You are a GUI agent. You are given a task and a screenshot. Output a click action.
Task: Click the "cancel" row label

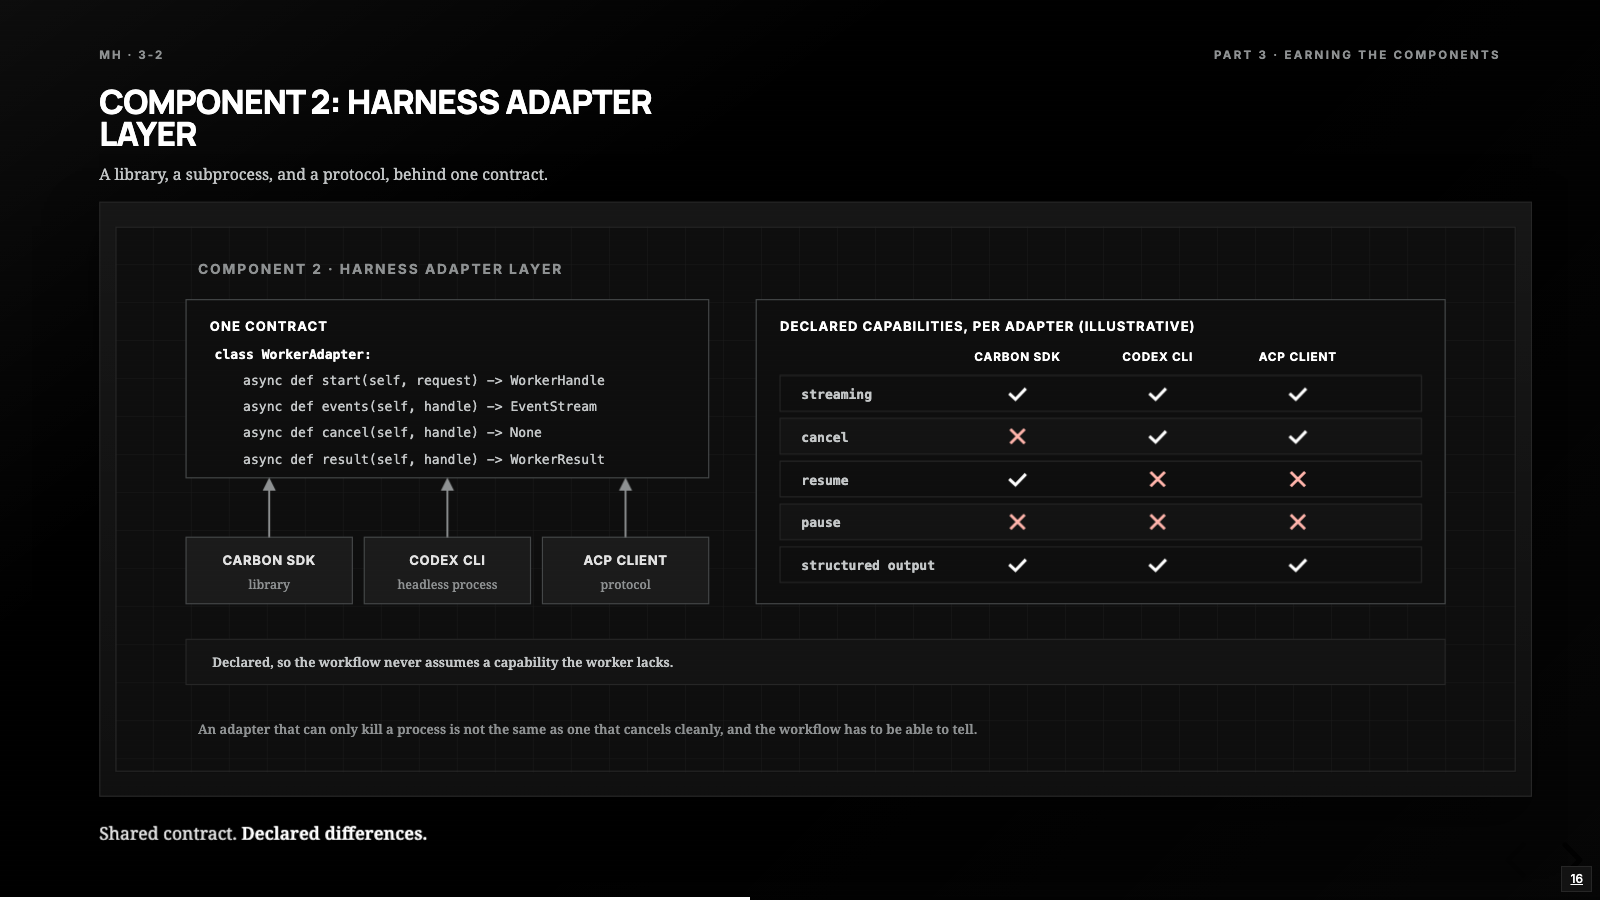[824, 438]
